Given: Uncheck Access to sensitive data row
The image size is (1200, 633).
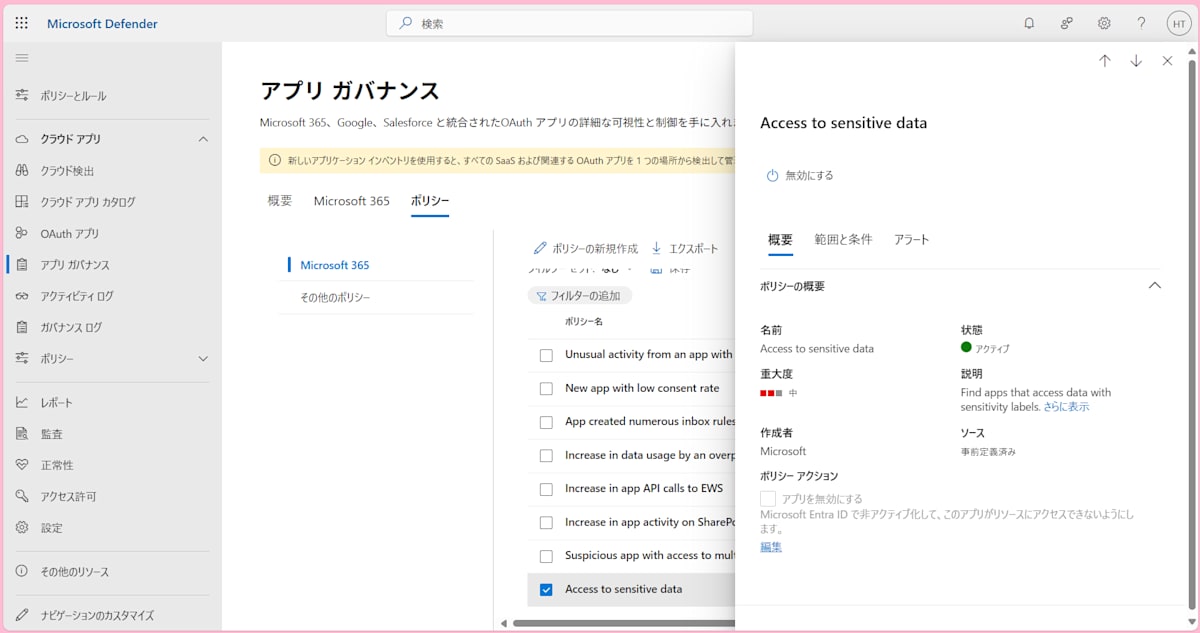Looking at the screenshot, I should (x=546, y=590).
